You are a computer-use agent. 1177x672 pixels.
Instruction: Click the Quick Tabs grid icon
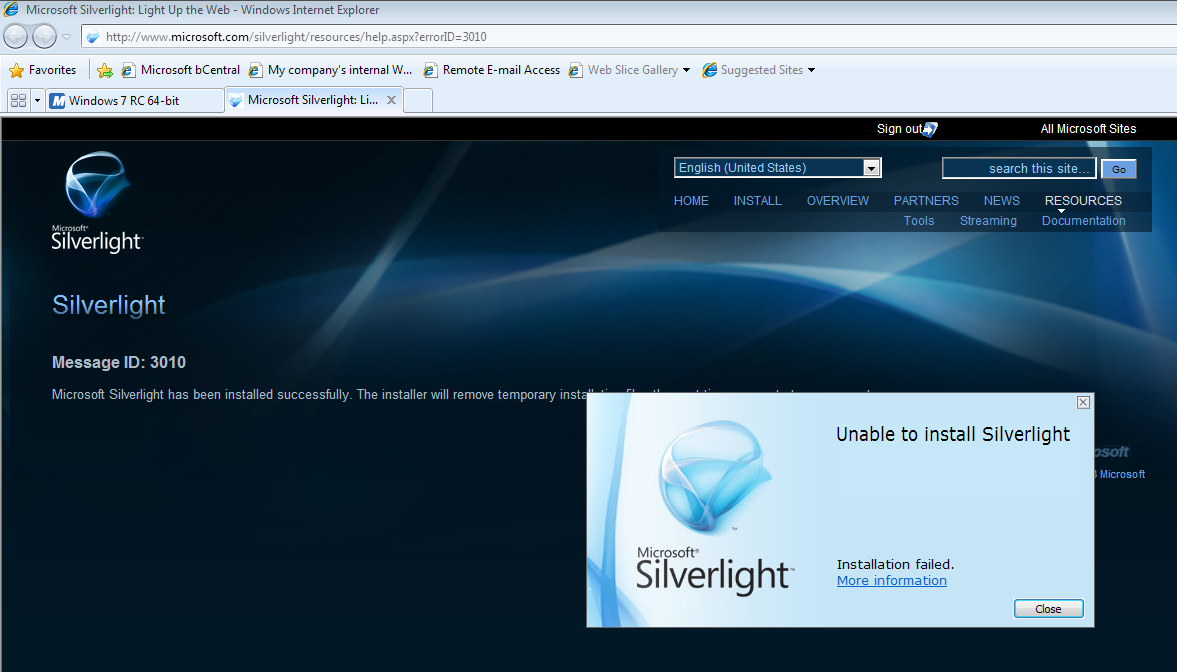coord(19,100)
